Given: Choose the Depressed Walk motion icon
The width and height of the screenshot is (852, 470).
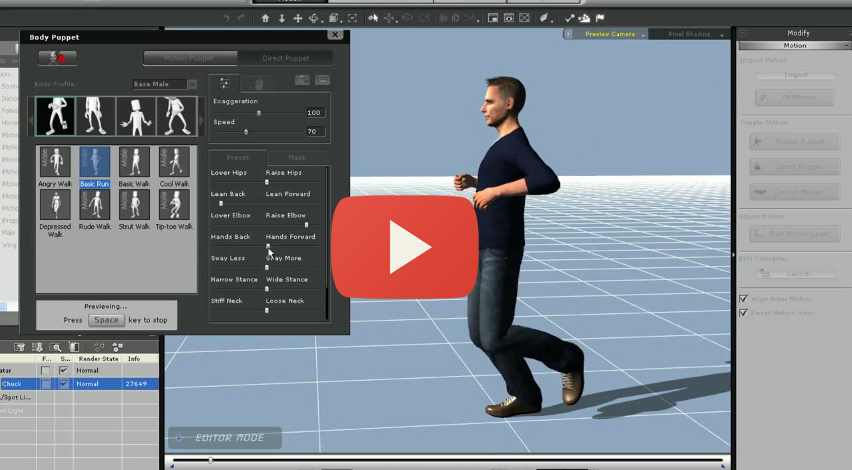Looking at the screenshot, I should tap(56, 206).
